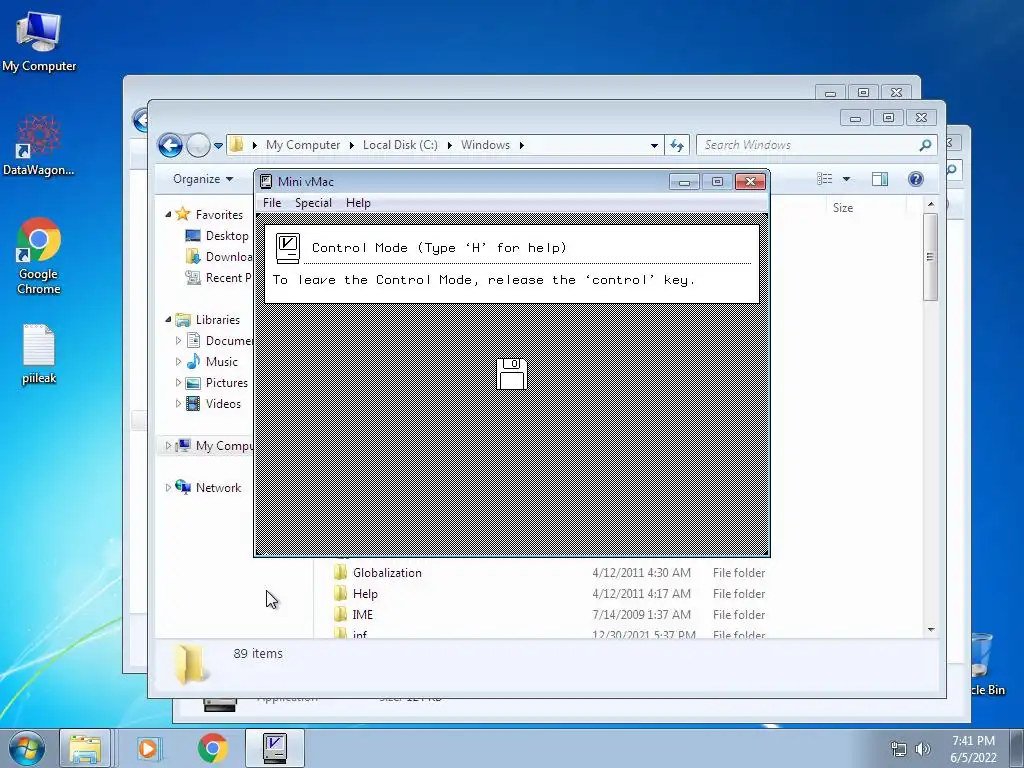Open My Computer desktop icon
This screenshot has height=768, width=1024.
pyautogui.click(x=39, y=40)
